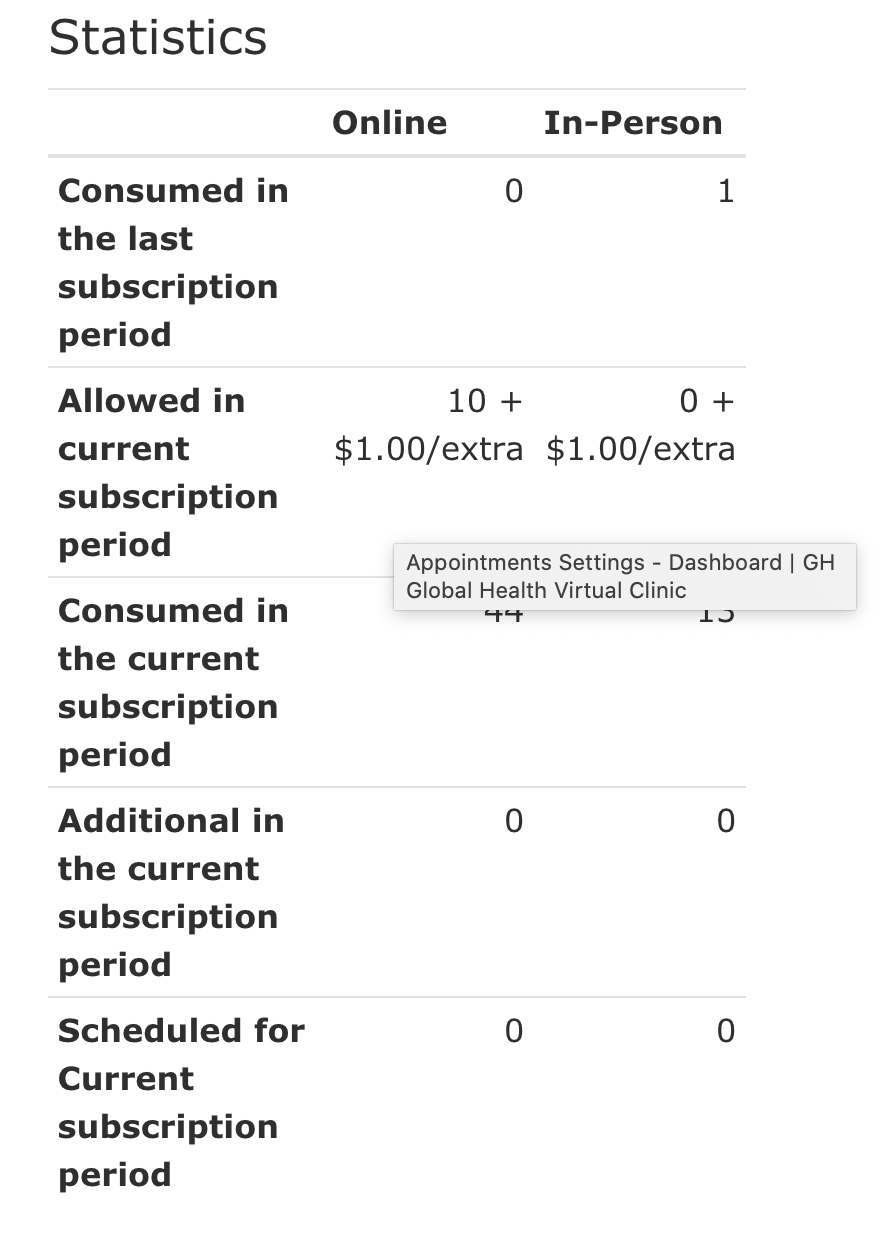Click Online value for last period consumed
This screenshot has height=1242, width=880.
point(513,191)
